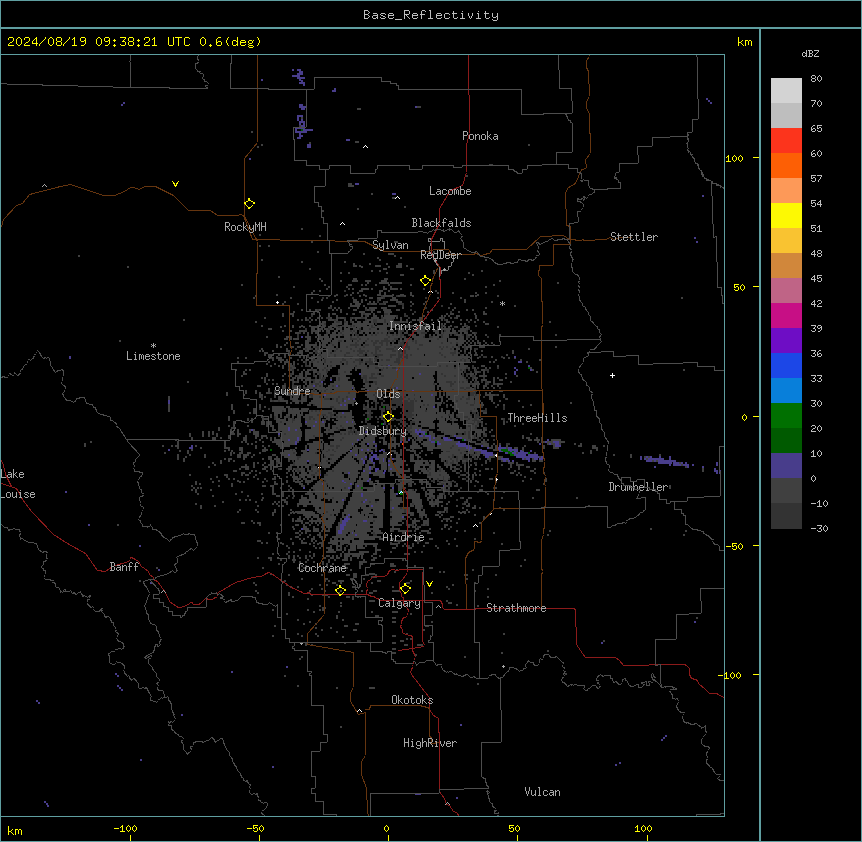Click the pink 42-45 dBZ swatch
The width and height of the screenshot is (862, 842).
tap(786, 291)
